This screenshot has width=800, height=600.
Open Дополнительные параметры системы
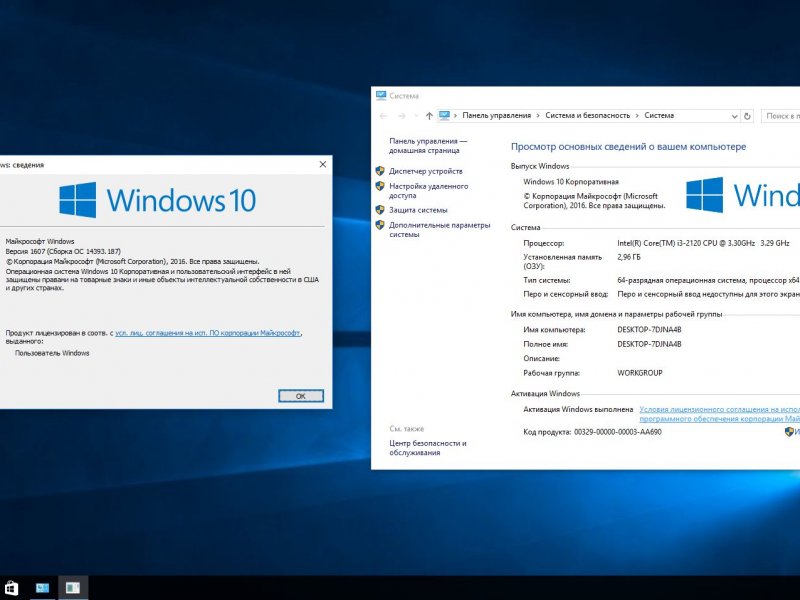point(439,230)
